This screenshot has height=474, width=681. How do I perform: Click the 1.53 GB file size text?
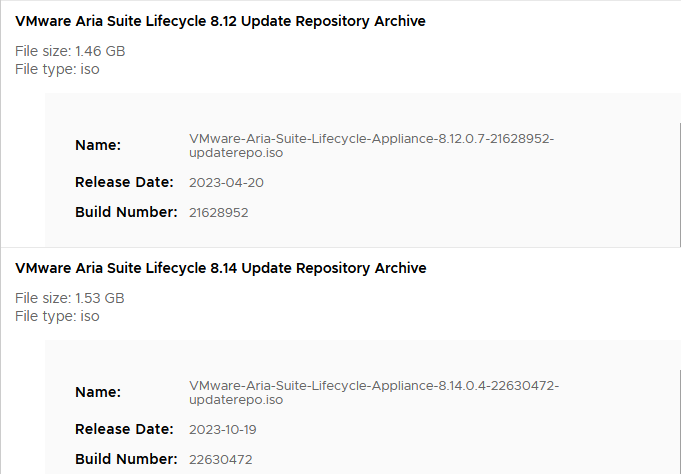[70, 298]
